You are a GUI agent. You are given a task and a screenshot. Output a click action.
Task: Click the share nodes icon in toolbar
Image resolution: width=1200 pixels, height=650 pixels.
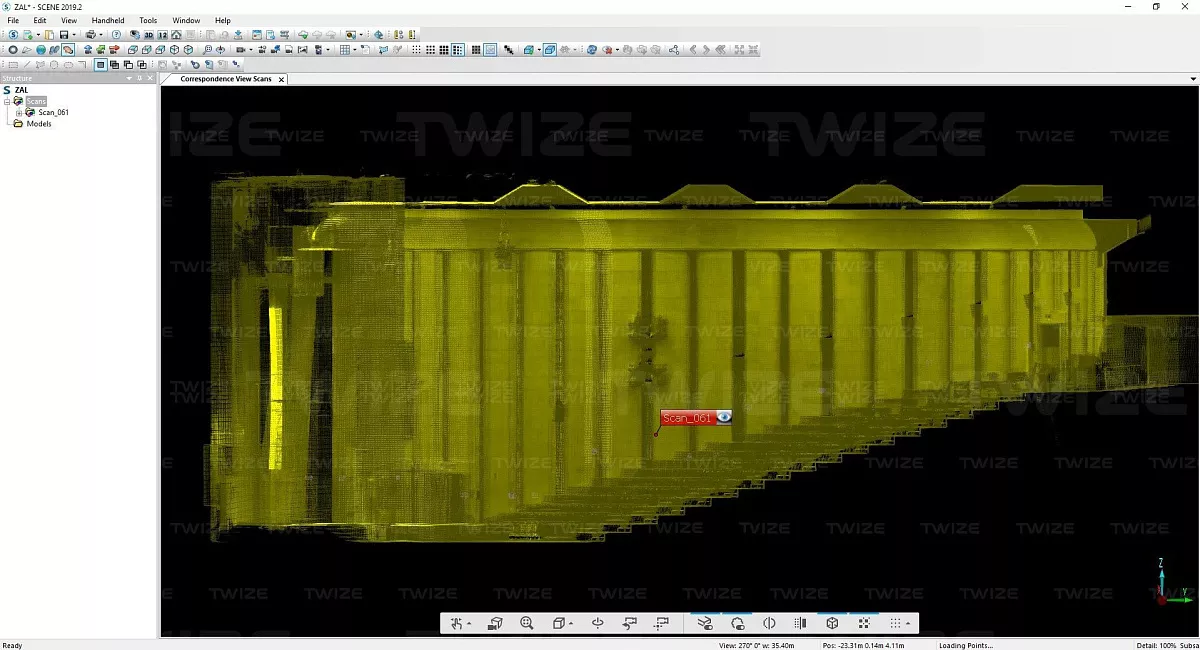click(673, 50)
